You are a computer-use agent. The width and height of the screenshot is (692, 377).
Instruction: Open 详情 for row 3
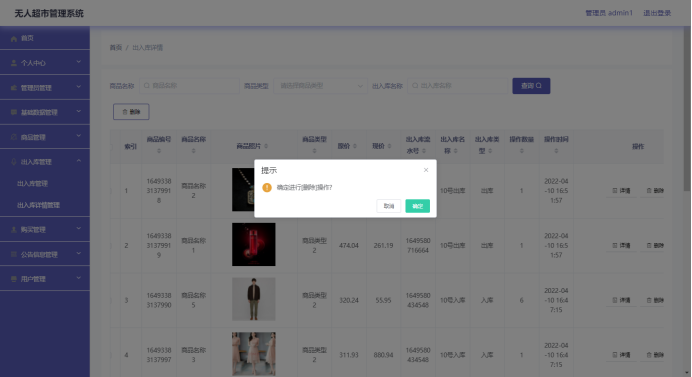tap(621, 300)
